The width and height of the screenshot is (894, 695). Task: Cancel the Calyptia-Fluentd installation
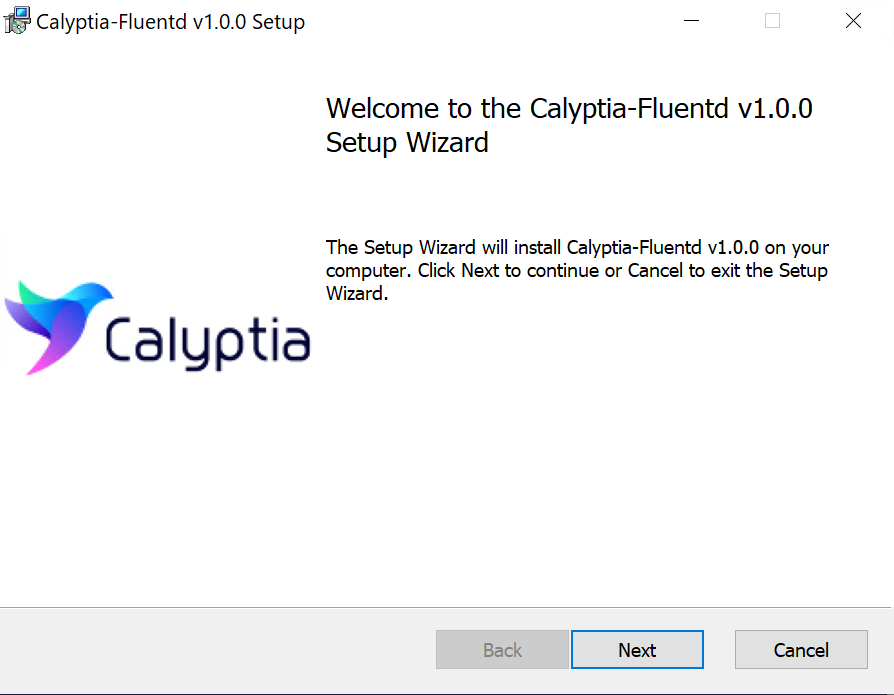[801, 649]
